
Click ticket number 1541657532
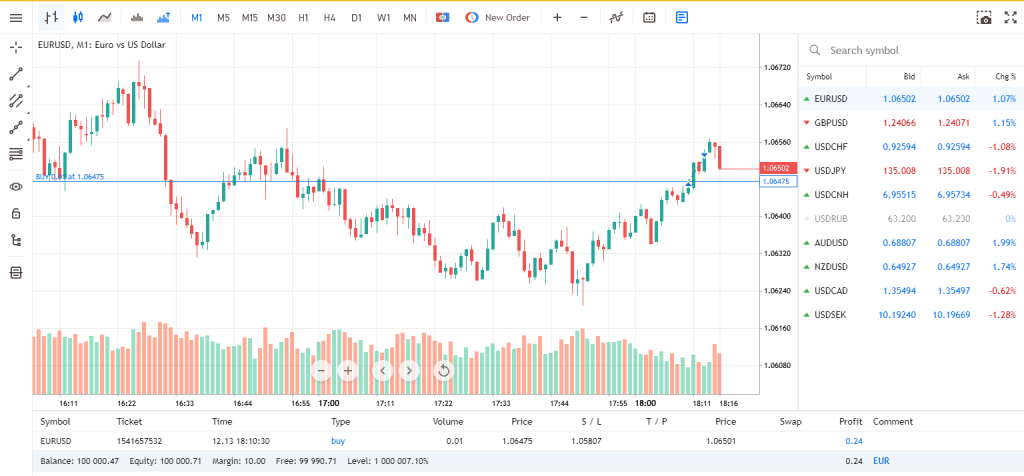tap(139, 441)
